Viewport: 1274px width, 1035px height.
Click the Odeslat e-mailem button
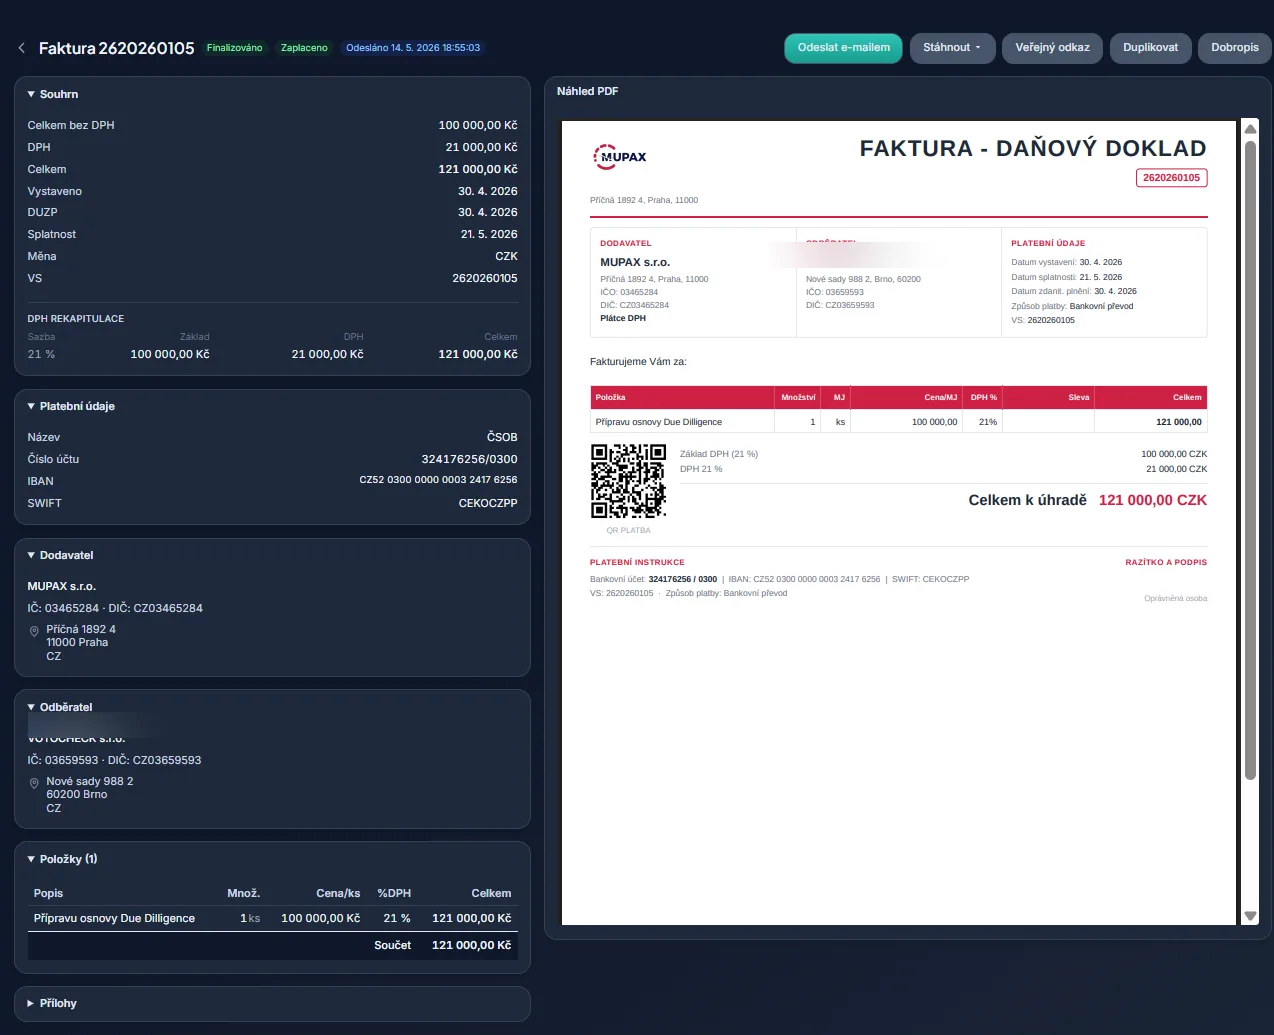click(844, 48)
